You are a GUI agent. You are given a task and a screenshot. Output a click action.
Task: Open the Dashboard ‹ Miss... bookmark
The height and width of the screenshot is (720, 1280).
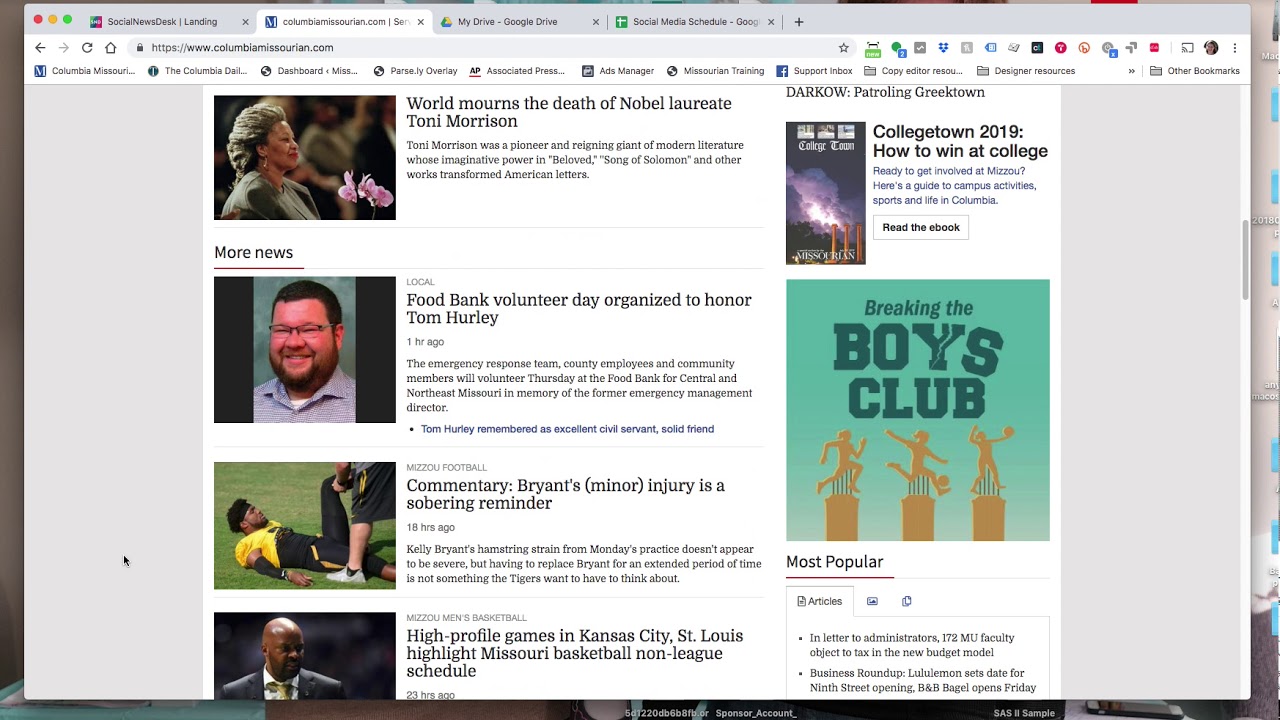[x=309, y=71]
